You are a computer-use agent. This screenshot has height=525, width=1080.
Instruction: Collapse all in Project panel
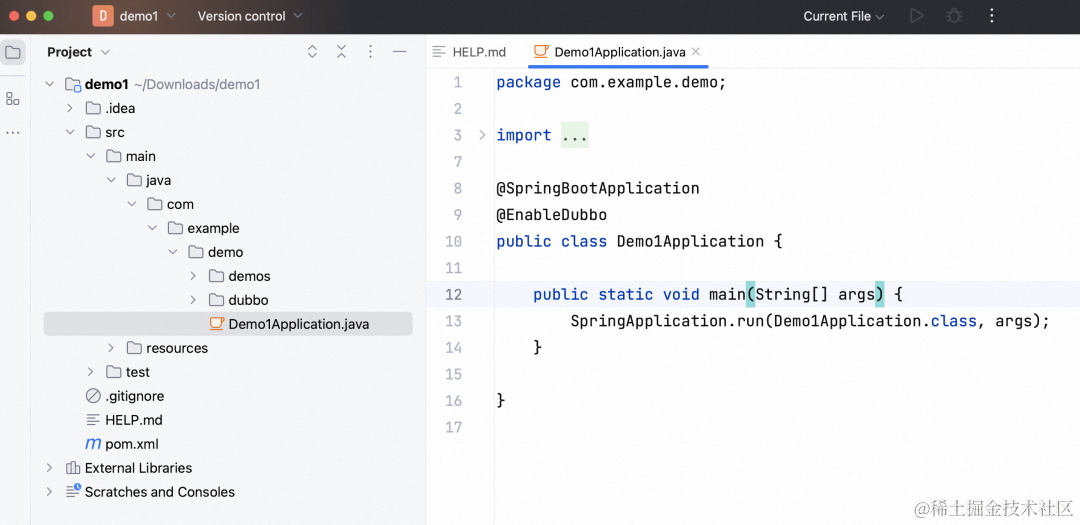click(x=341, y=52)
